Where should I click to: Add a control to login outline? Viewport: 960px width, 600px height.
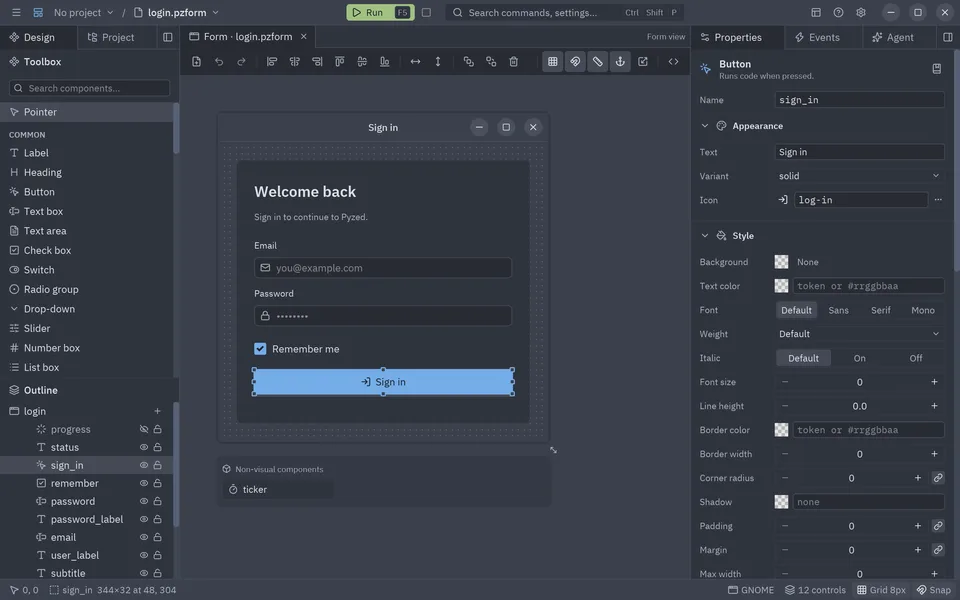point(157,411)
